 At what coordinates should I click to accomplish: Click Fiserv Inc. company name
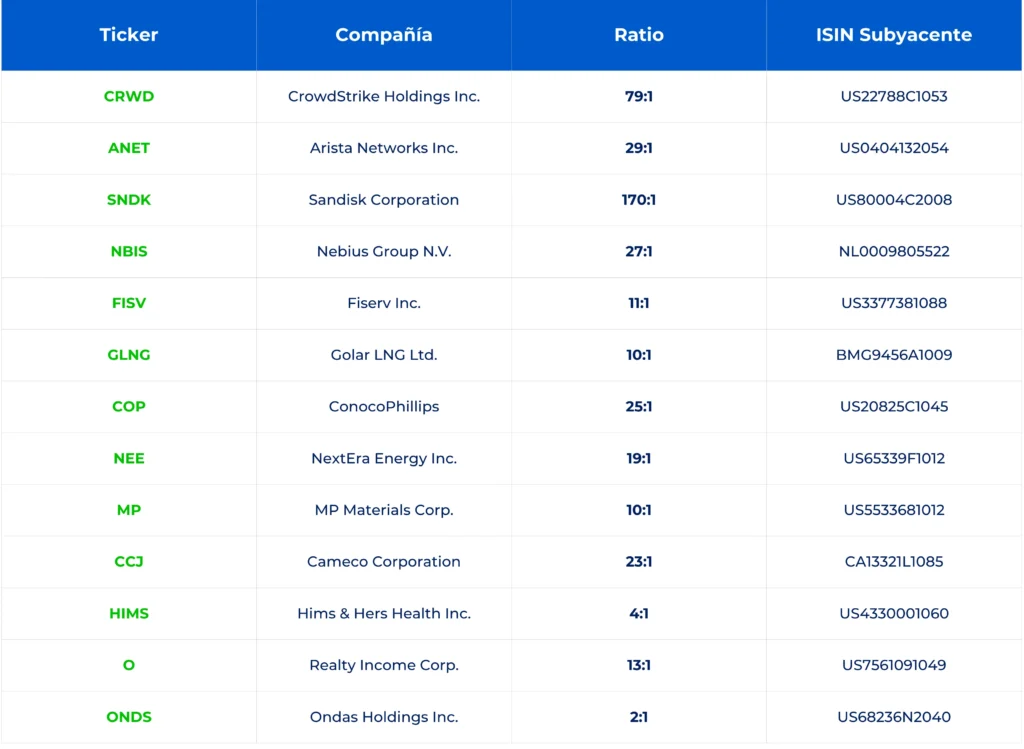coord(384,303)
